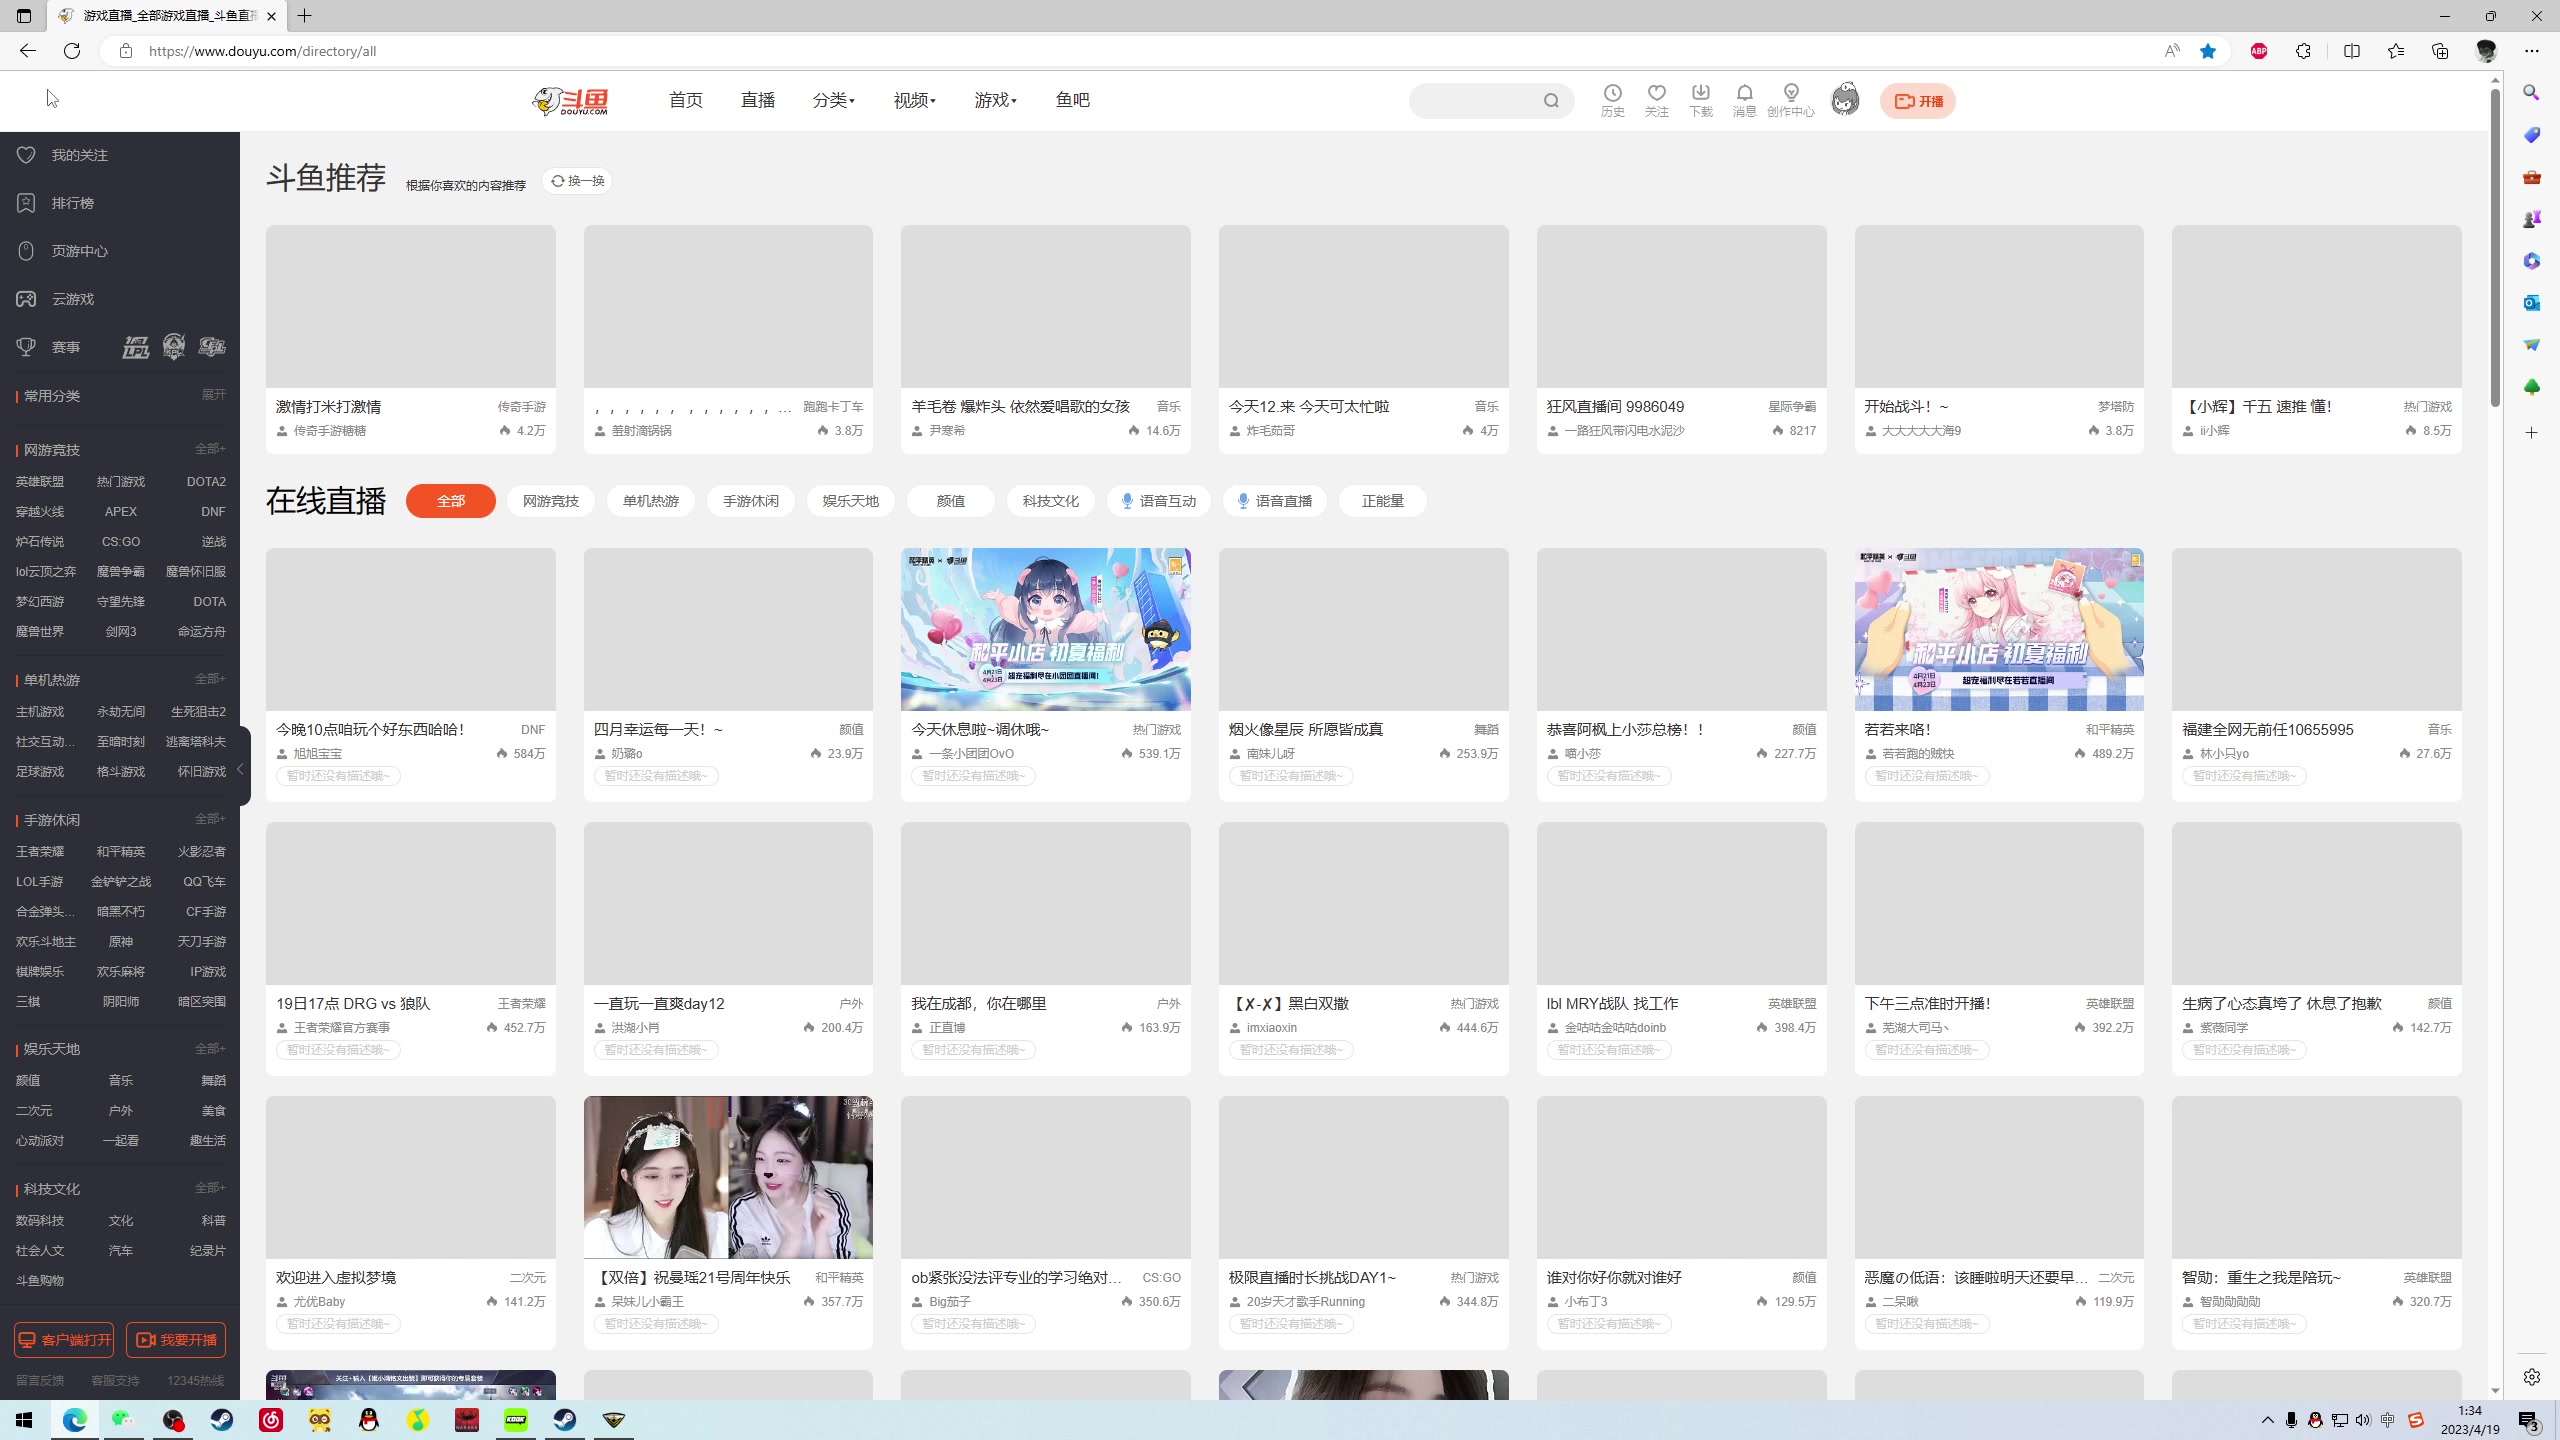The width and height of the screenshot is (2560, 1440).
Task: Expand the 常用分类 sidebar section
Action: tap(213, 395)
